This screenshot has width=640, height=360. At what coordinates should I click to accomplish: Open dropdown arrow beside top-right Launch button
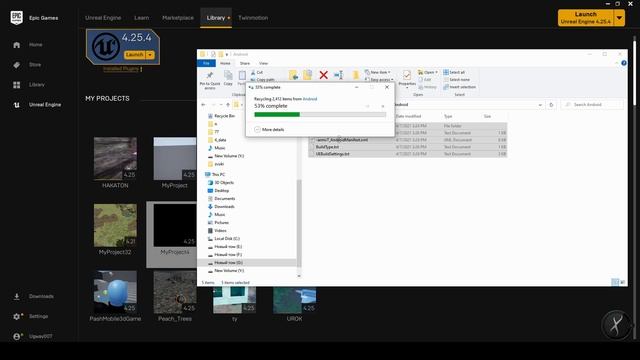[x=619, y=18]
